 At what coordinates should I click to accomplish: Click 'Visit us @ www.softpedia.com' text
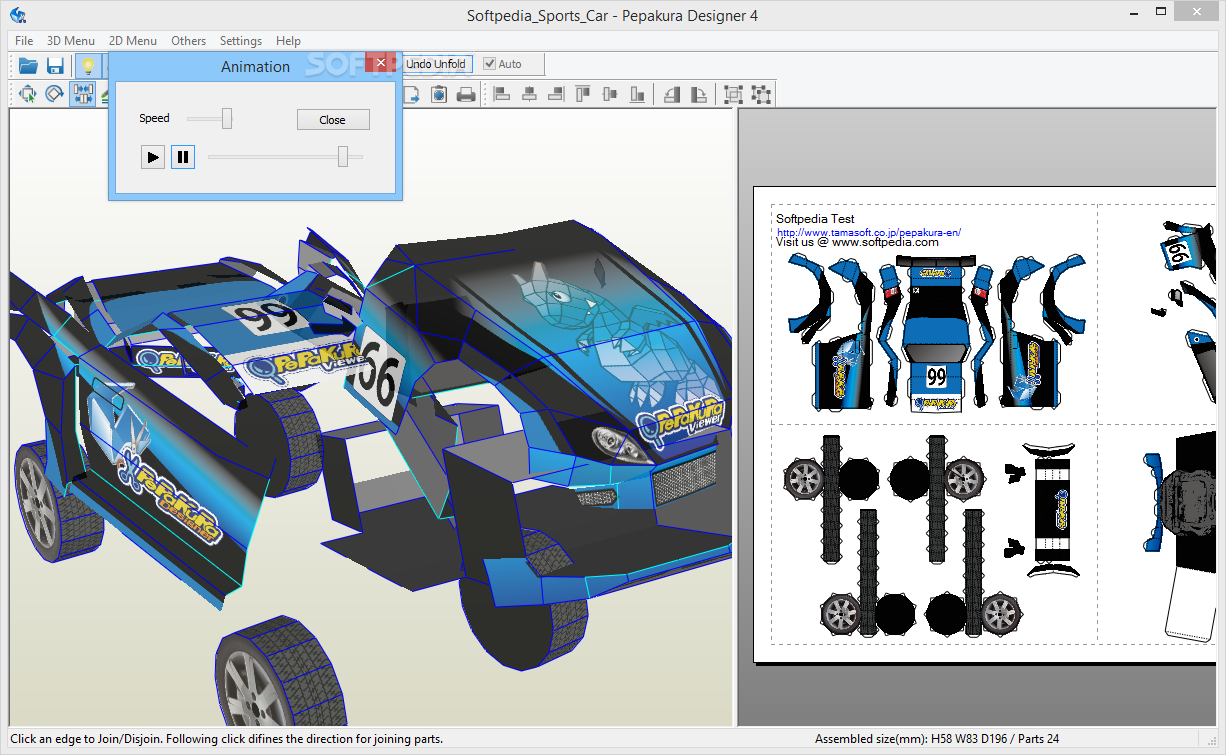pos(857,242)
